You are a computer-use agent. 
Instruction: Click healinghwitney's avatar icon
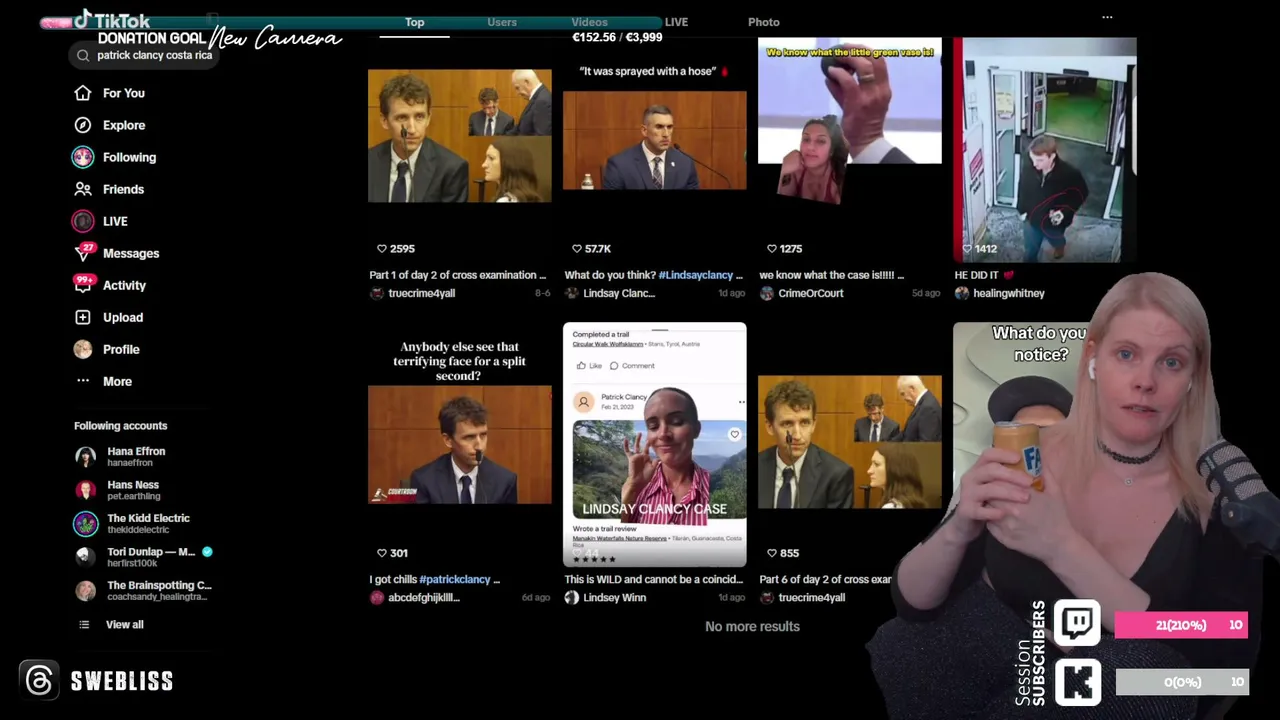click(961, 293)
